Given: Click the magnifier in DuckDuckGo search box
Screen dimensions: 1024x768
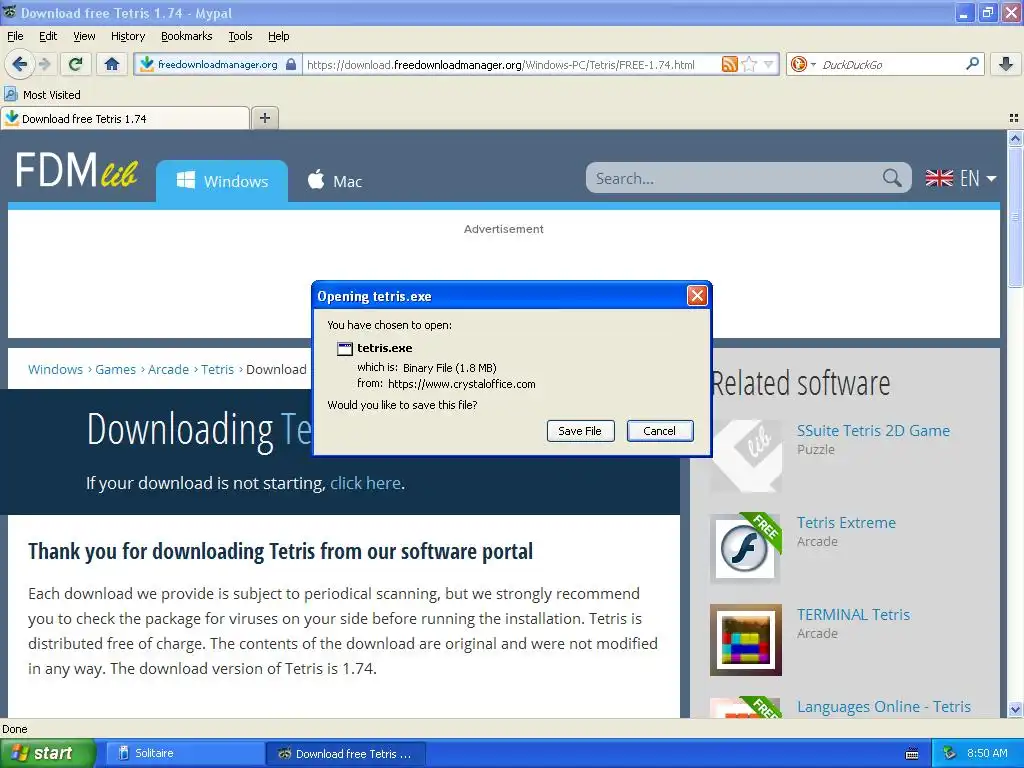Looking at the screenshot, I should pyautogui.click(x=972, y=64).
